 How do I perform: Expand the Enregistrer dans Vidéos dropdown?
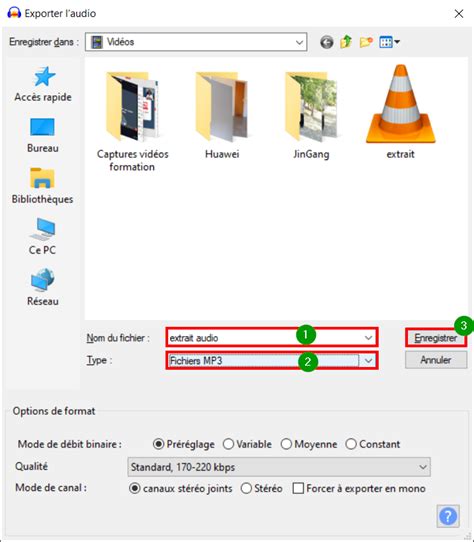coord(196,42)
